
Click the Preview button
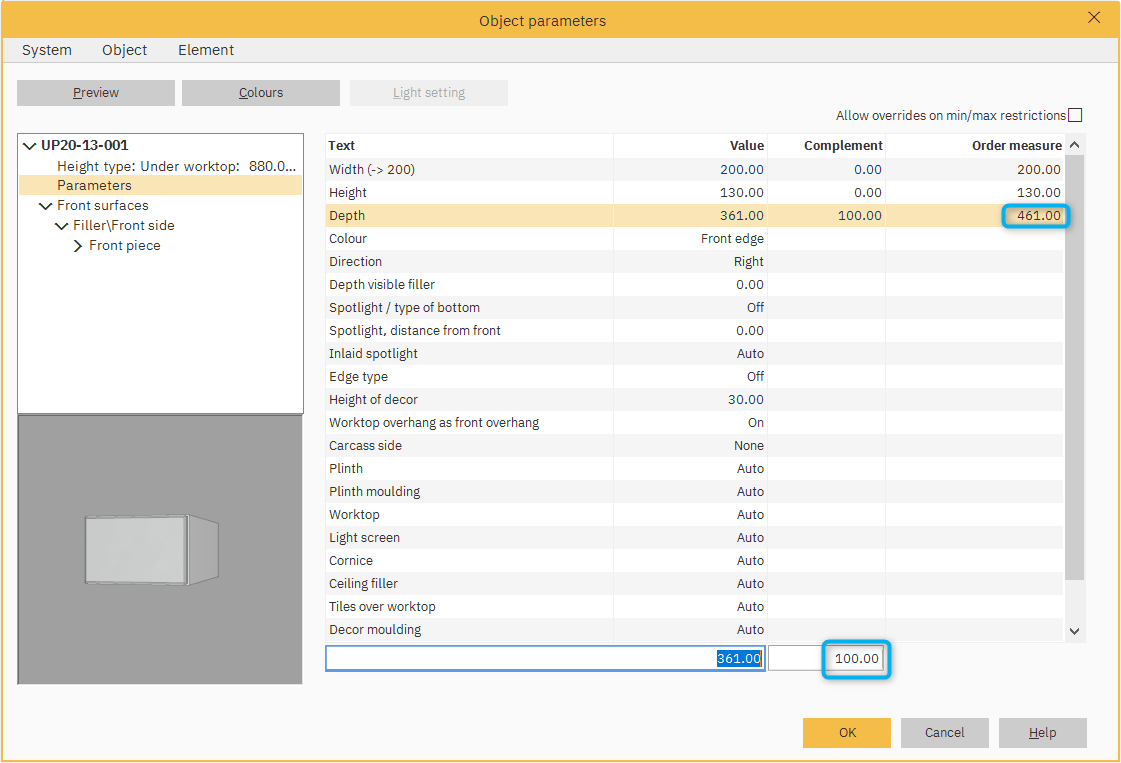[96, 93]
